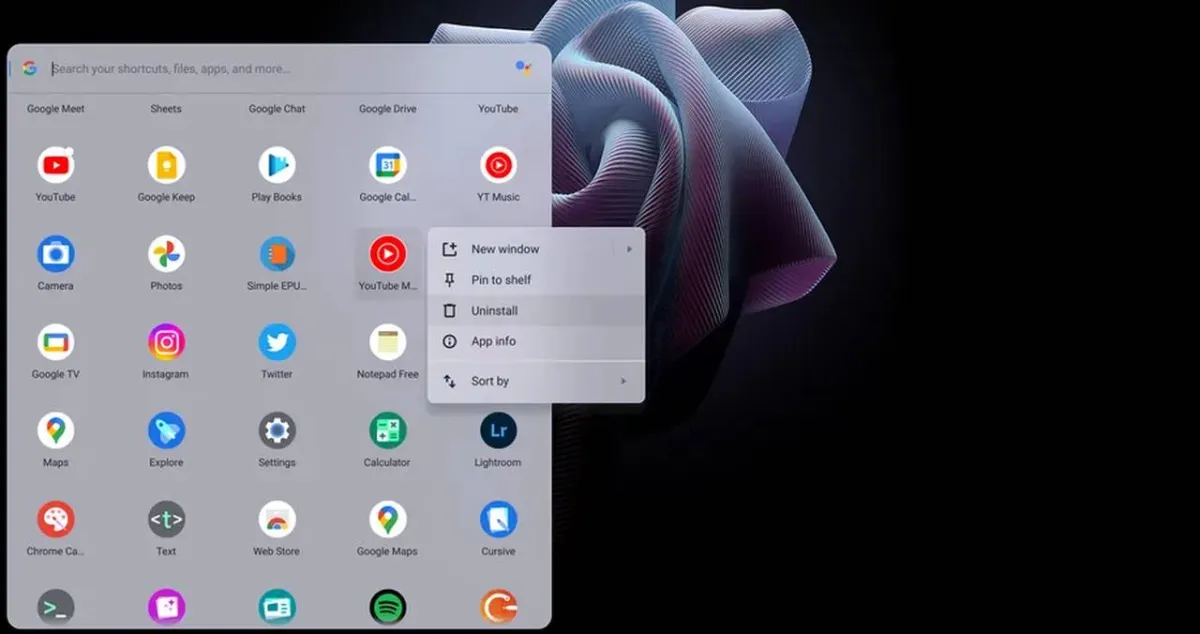Expand the Sort by submenu arrow
This screenshot has height=634, width=1200.
pos(624,381)
